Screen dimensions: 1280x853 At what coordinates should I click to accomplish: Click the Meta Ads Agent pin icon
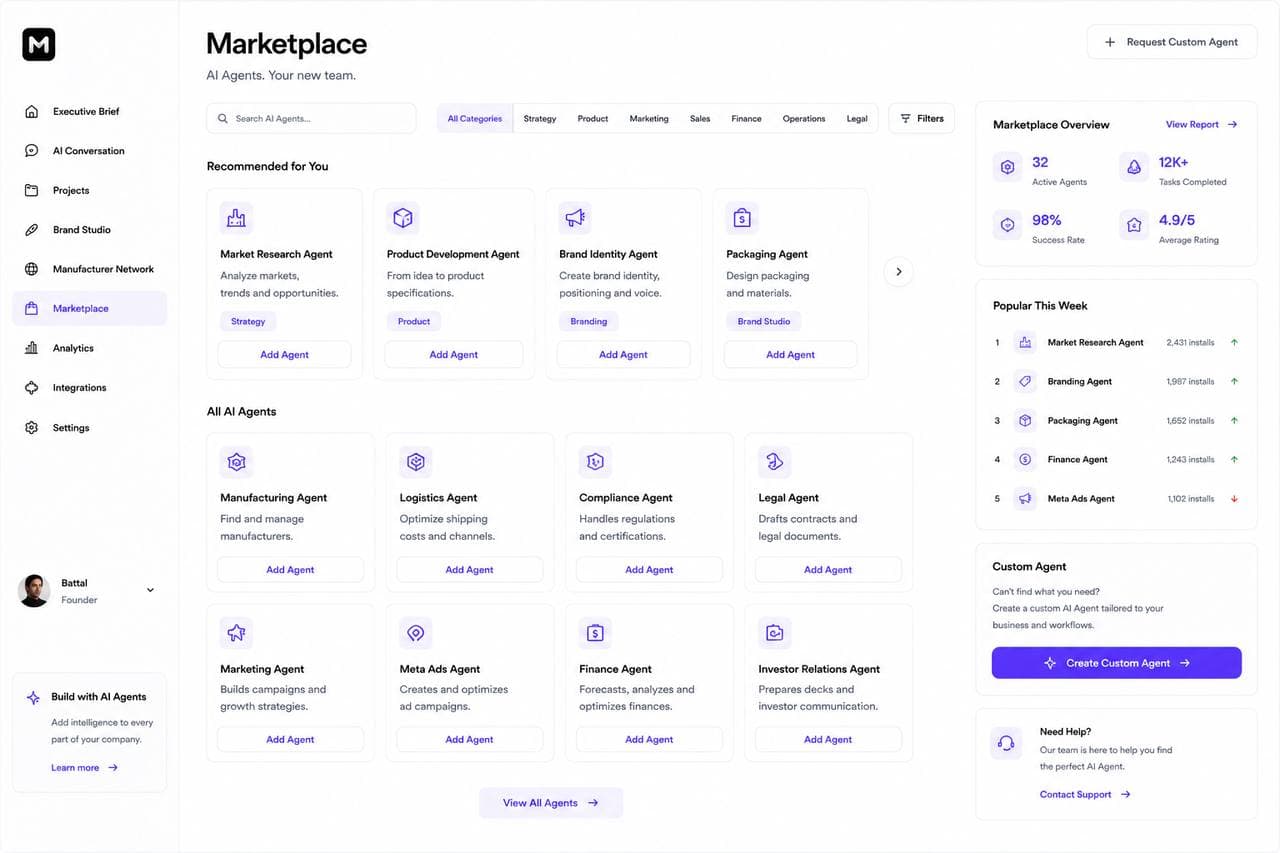tap(416, 633)
